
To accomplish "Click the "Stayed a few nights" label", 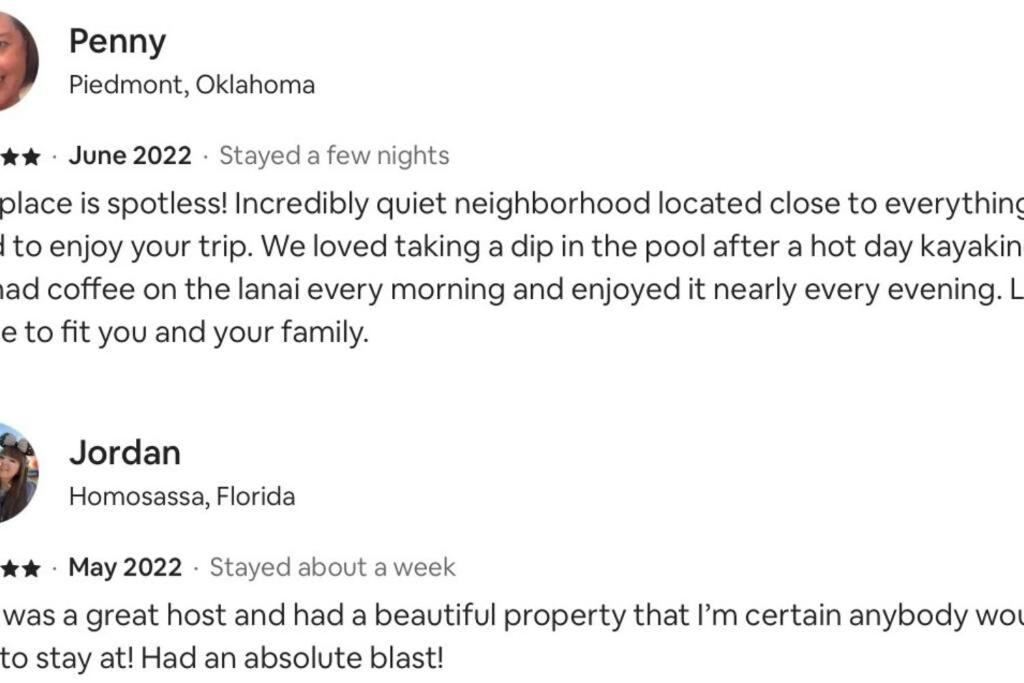I will point(334,155).
